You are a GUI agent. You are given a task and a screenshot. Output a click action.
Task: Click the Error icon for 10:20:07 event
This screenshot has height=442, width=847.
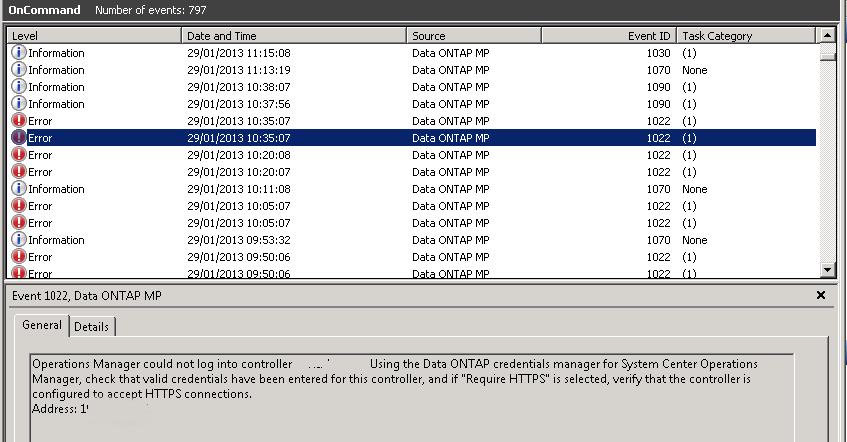(18, 172)
